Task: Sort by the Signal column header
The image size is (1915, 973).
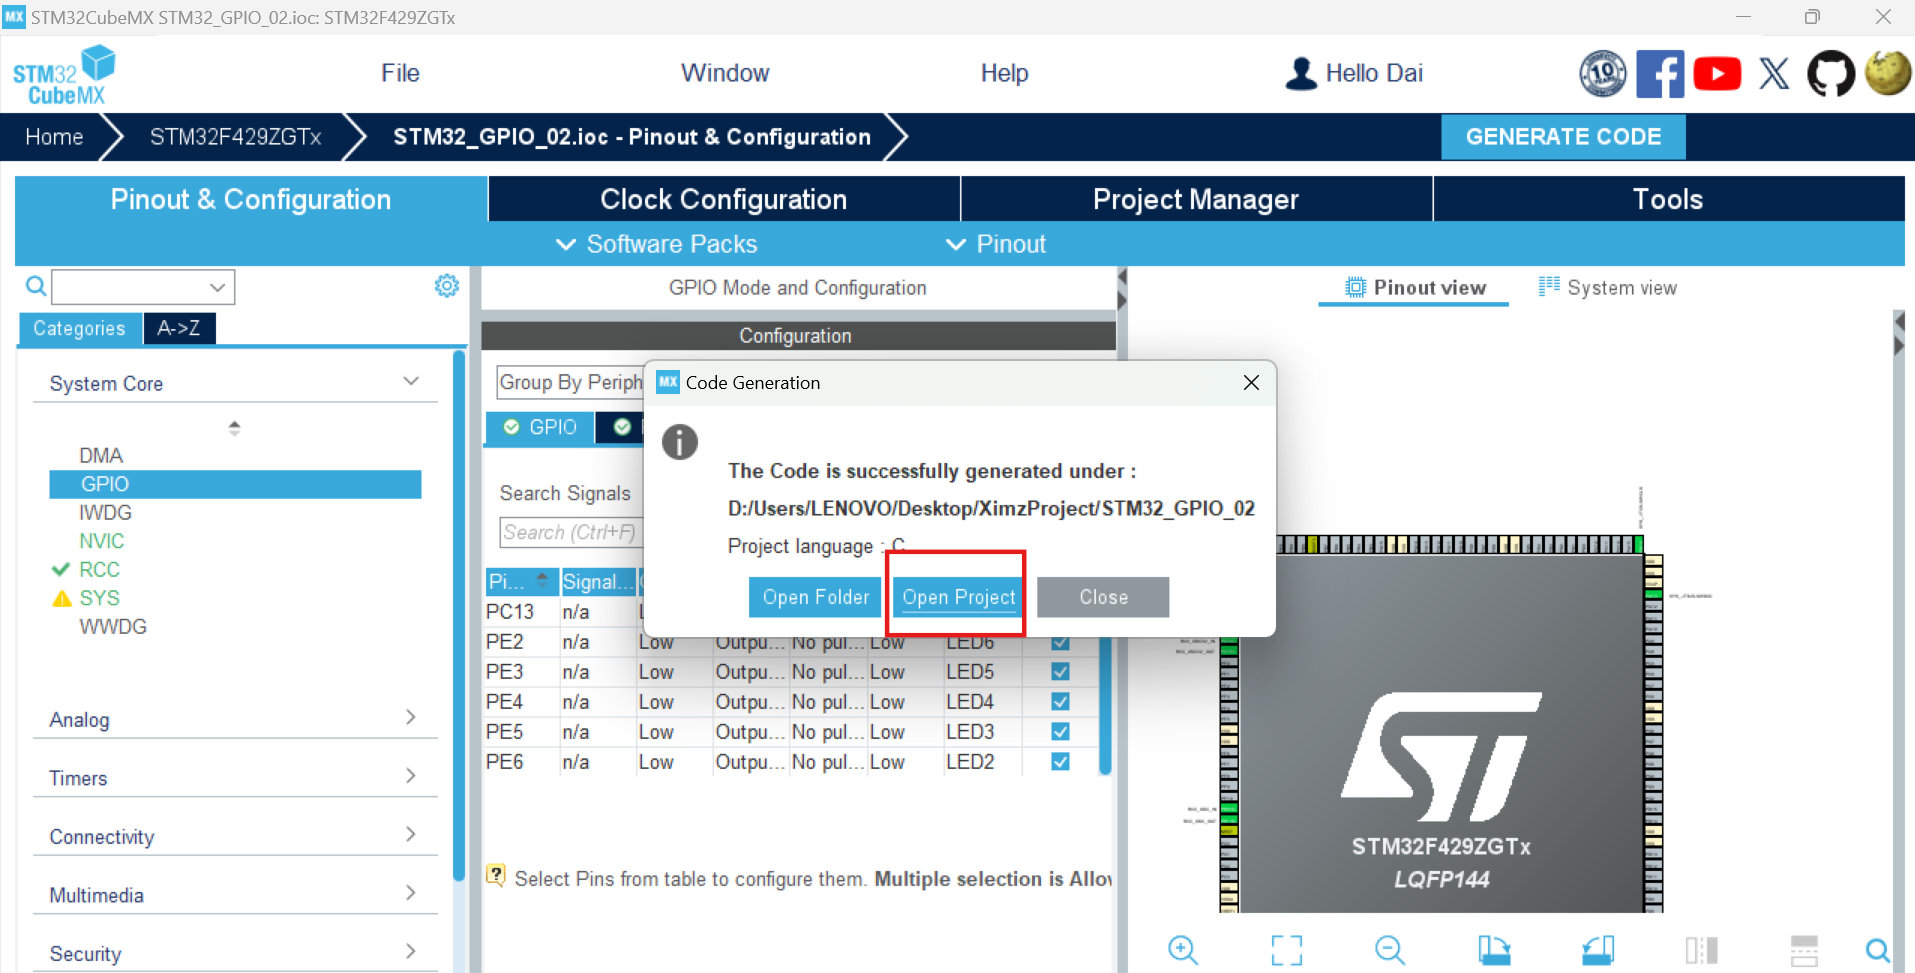Action: 597,582
